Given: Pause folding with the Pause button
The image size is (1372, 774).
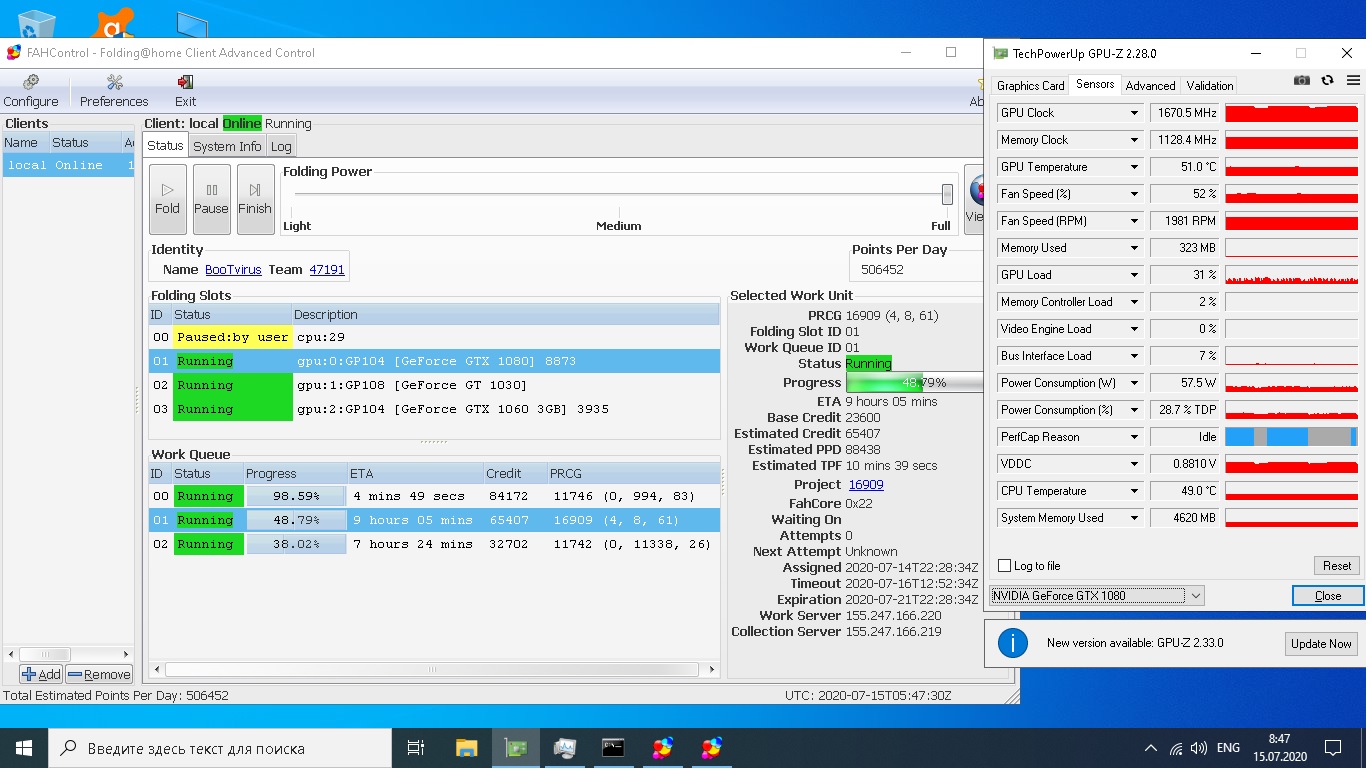Looking at the screenshot, I should pos(211,199).
